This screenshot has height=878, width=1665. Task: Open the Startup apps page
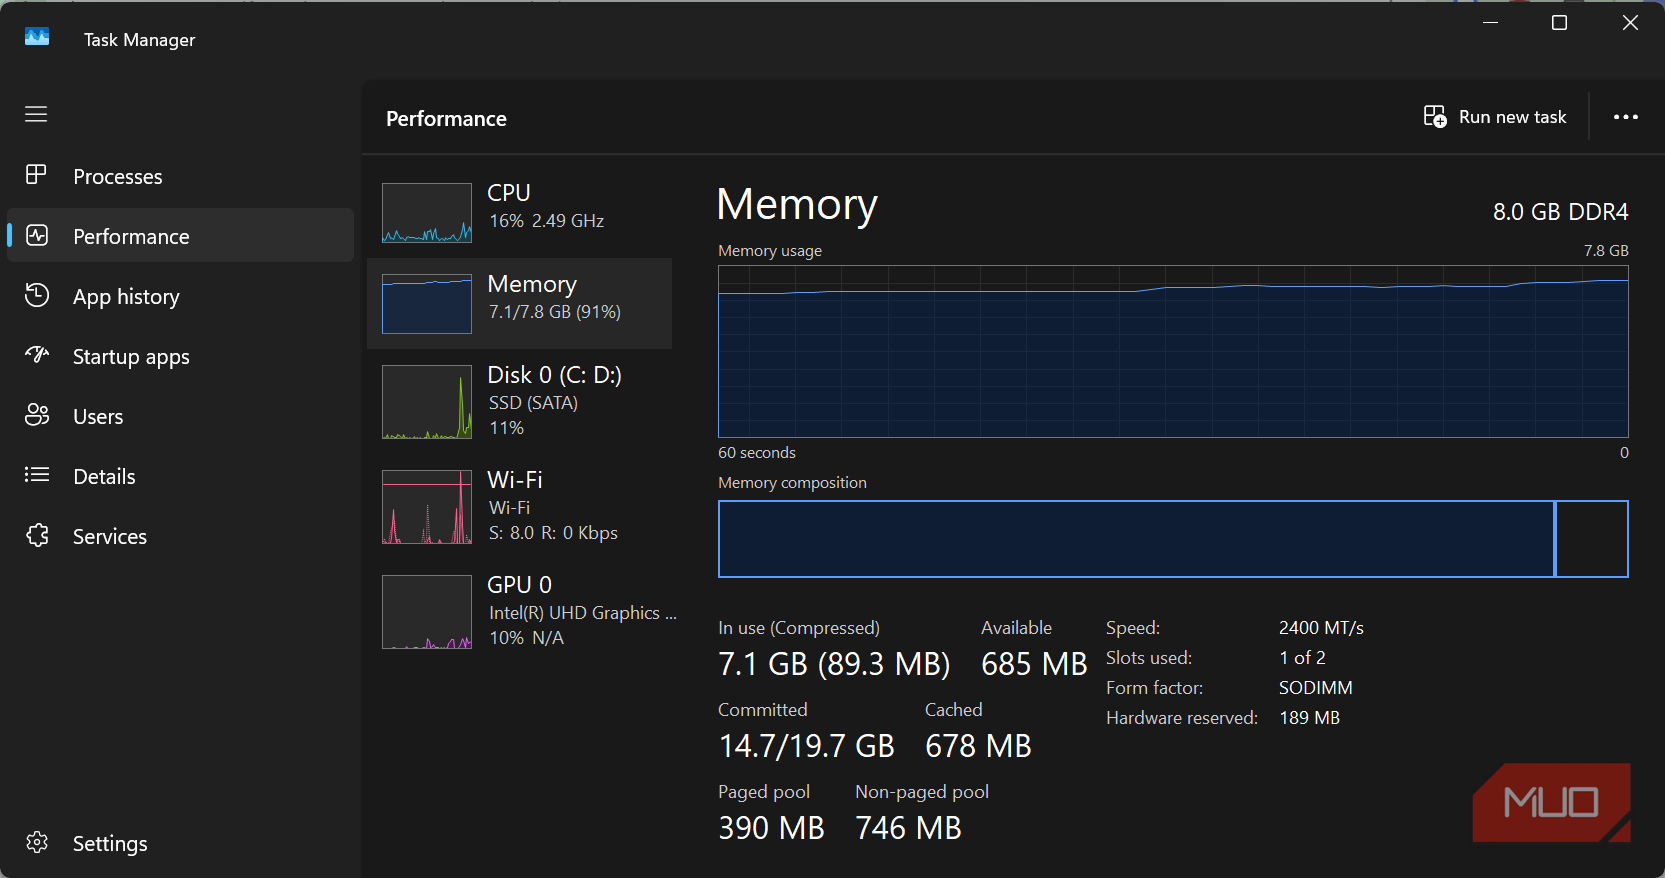pyautogui.click(x=180, y=356)
